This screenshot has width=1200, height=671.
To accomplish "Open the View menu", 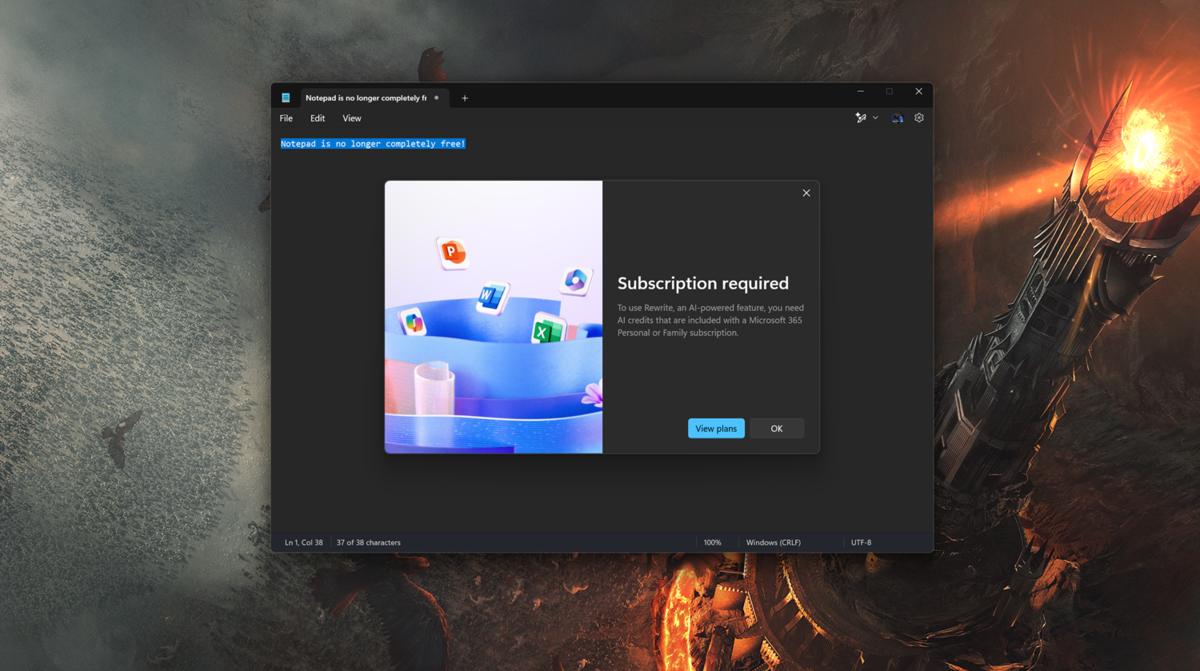I will [x=351, y=117].
